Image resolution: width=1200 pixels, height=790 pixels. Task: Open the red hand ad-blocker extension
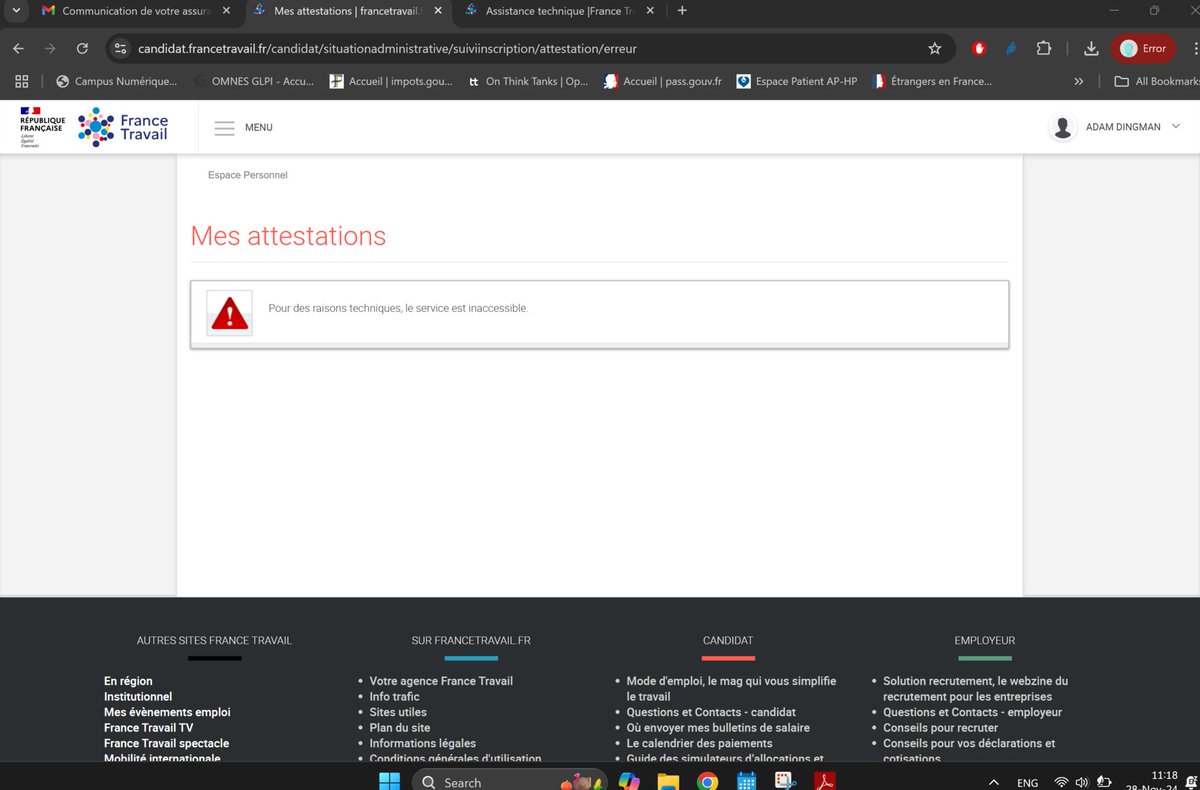979,48
